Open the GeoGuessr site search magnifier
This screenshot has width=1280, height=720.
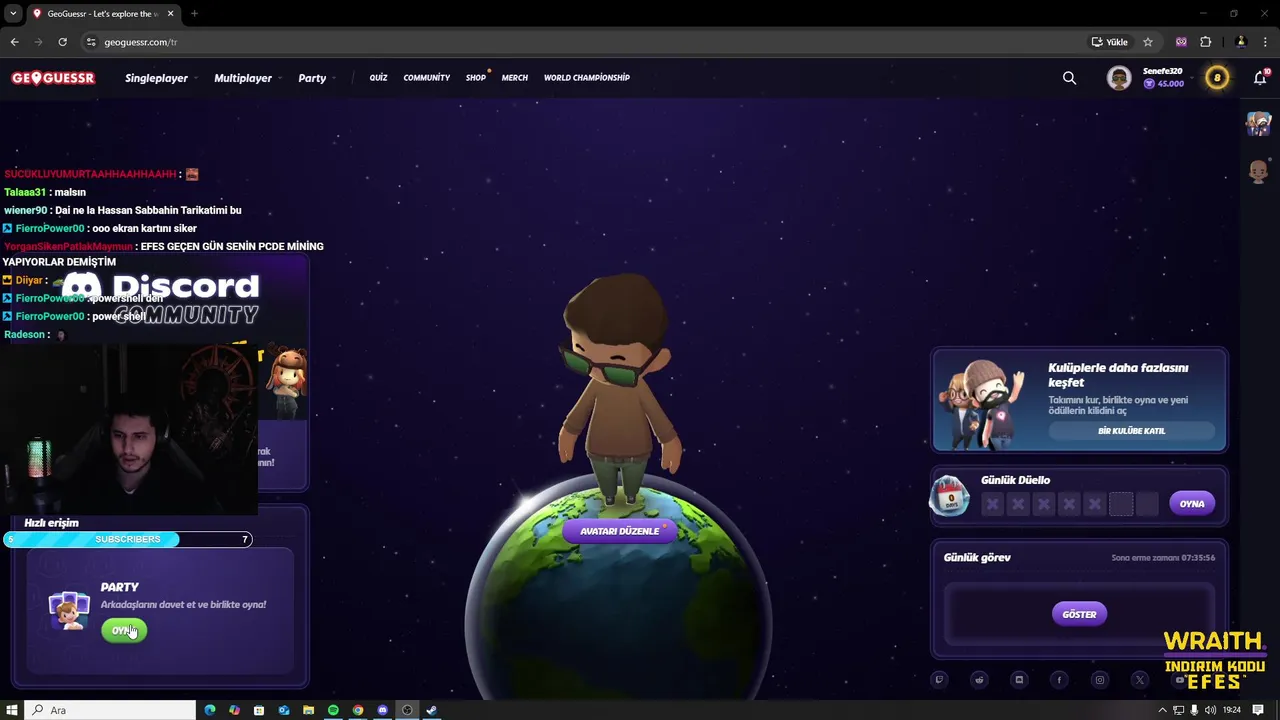[x=1069, y=78]
